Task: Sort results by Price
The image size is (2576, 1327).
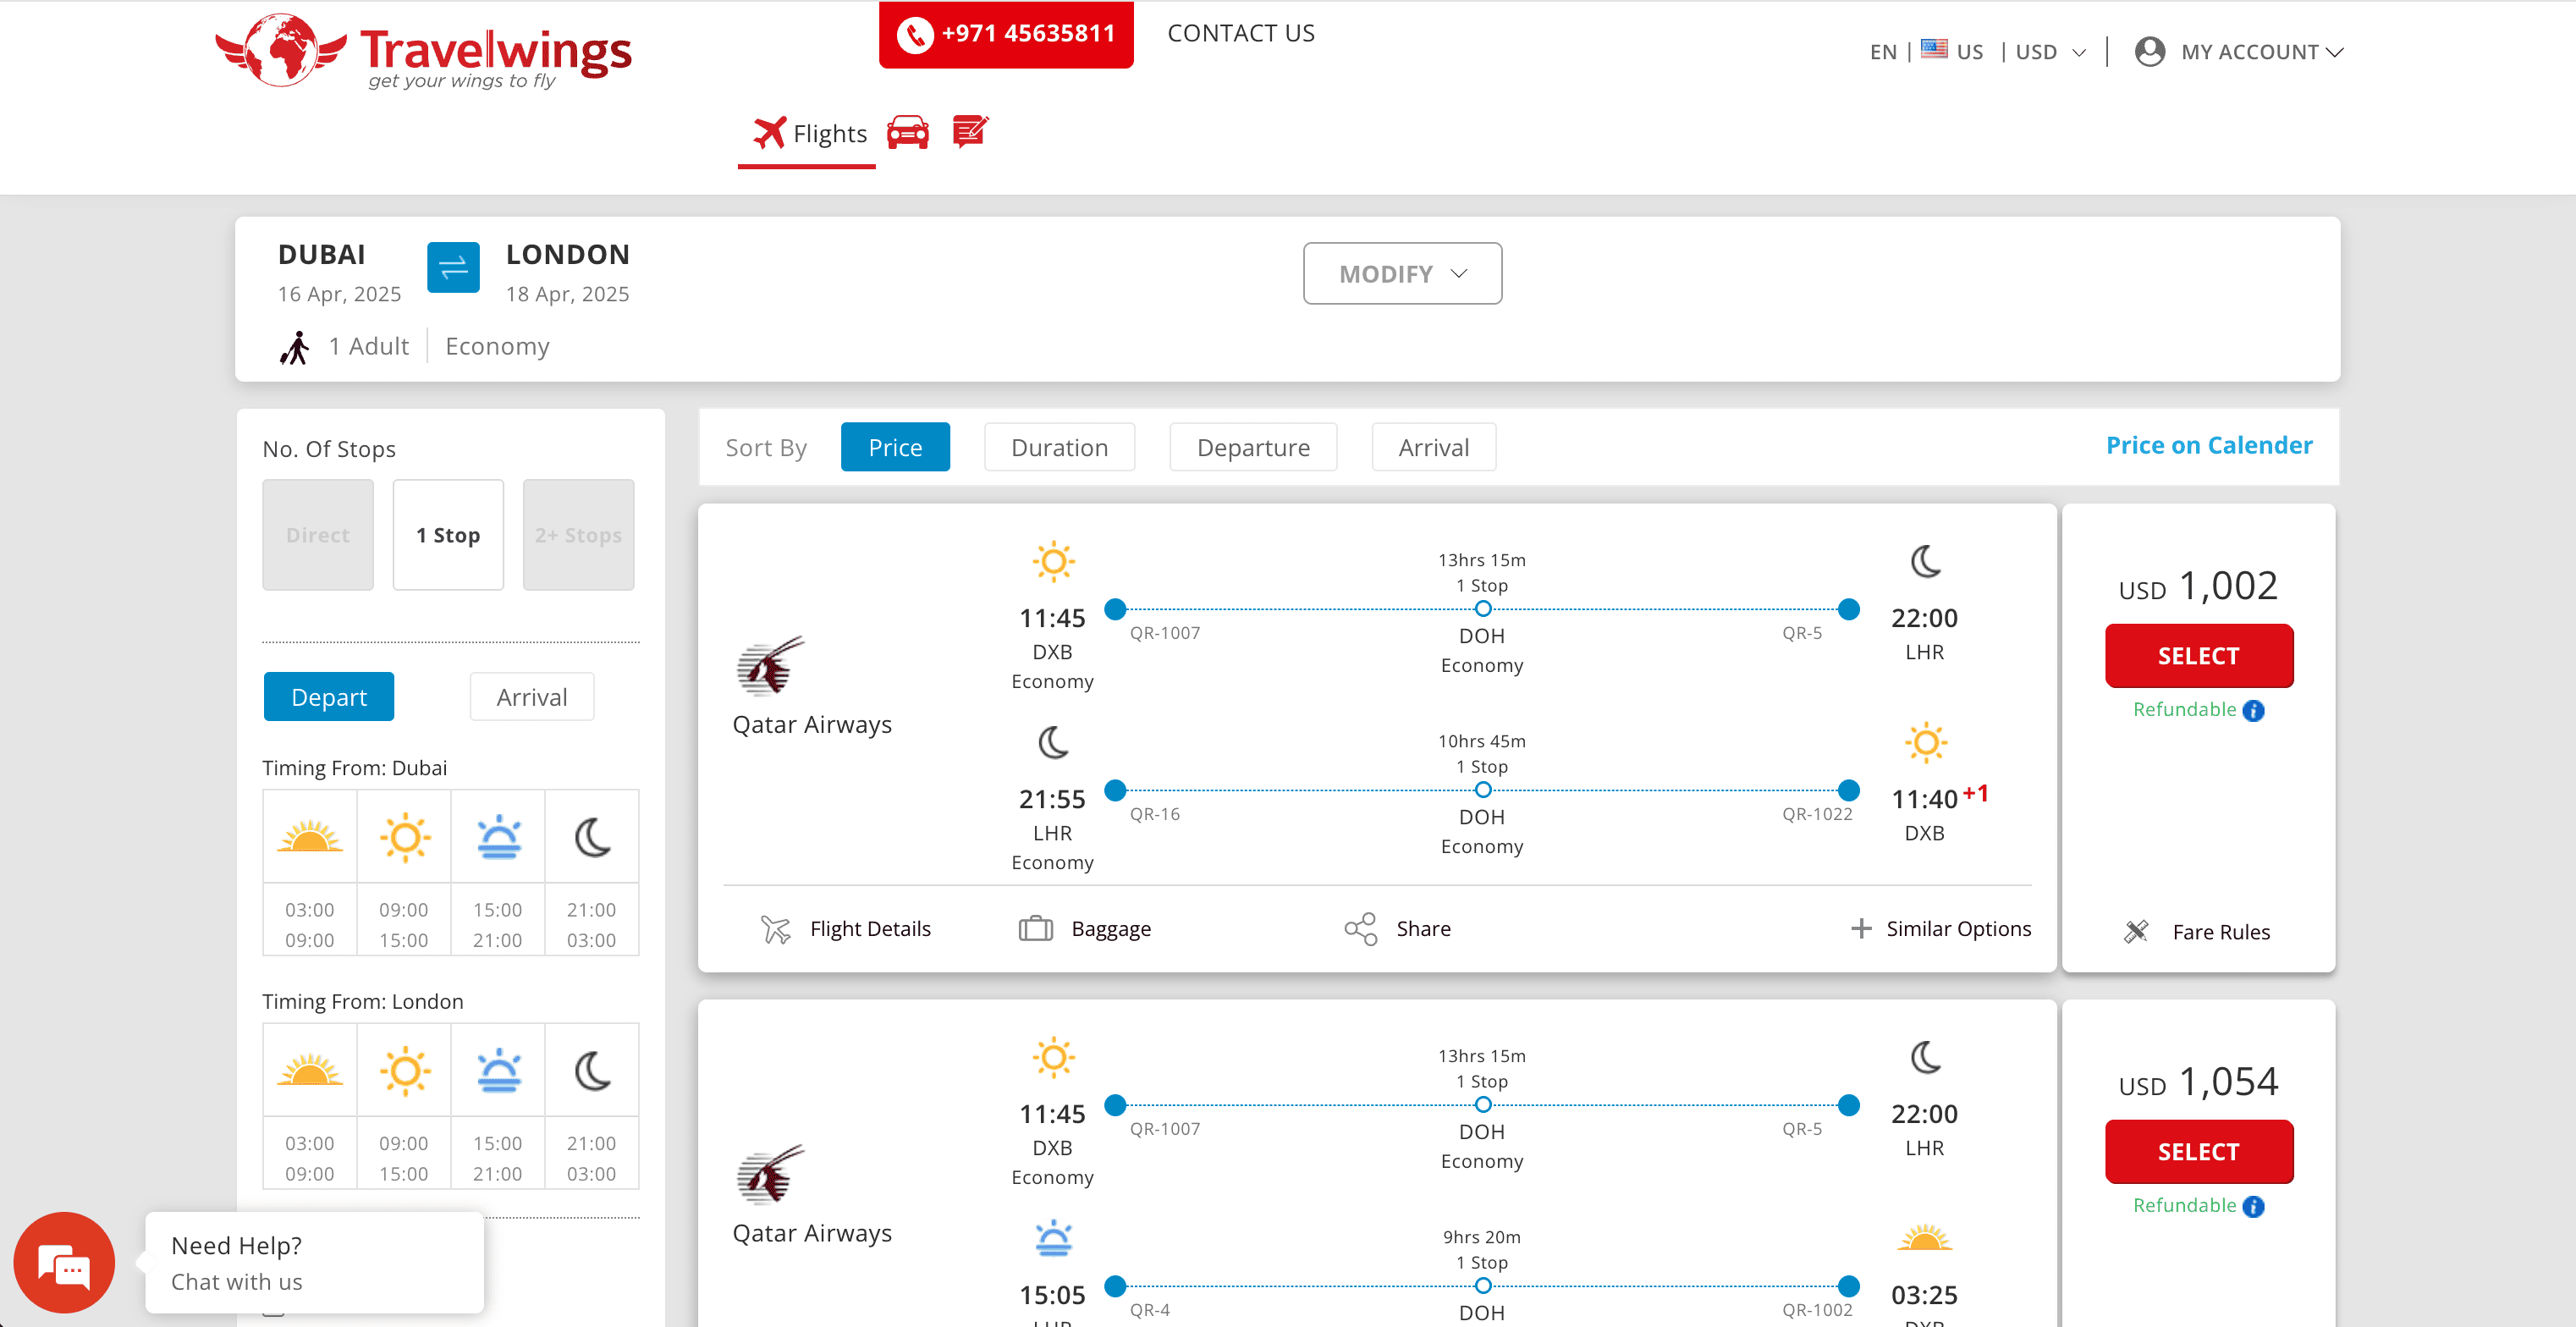Action: (895, 447)
